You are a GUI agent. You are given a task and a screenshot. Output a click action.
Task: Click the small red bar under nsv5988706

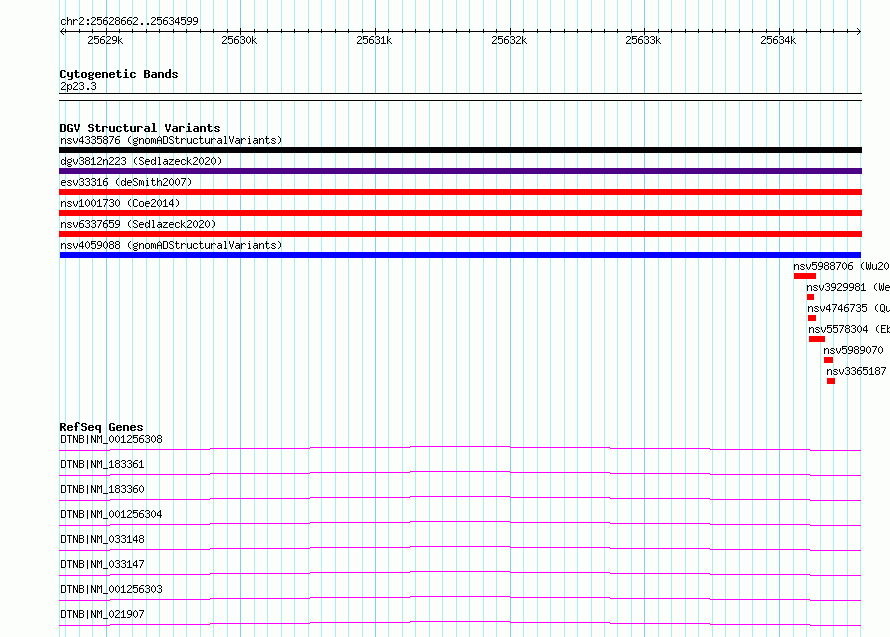click(805, 276)
